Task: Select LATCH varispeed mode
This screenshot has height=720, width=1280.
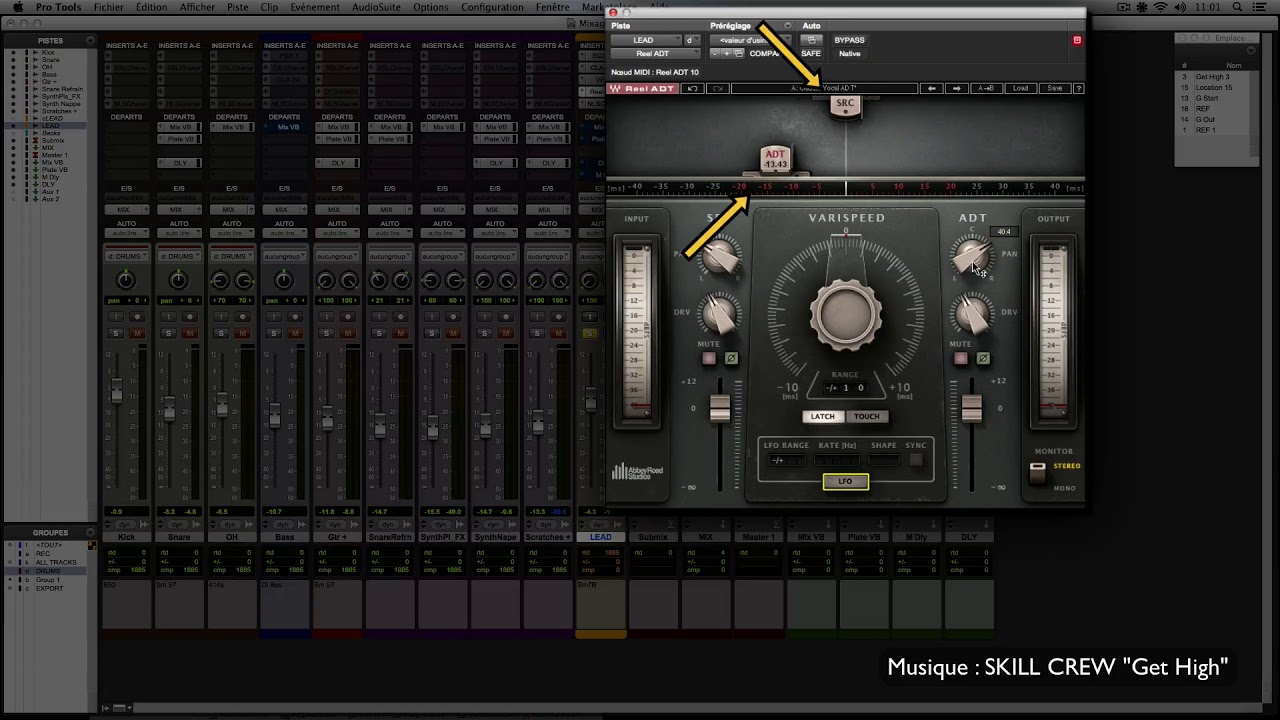Action: click(x=822, y=417)
